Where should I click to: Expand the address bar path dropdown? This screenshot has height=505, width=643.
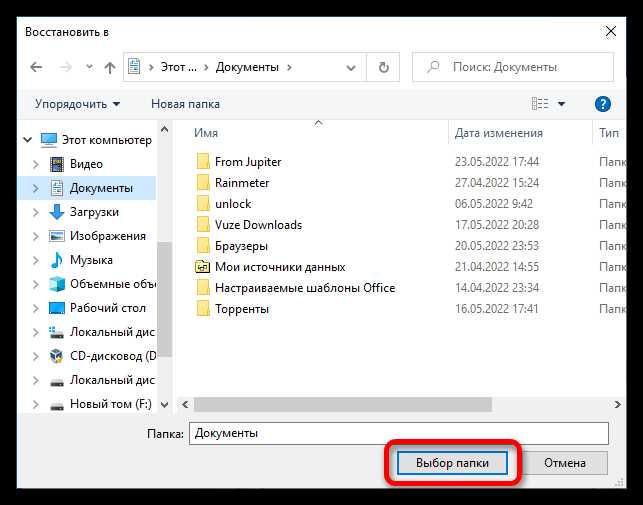pyautogui.click(x=351, y=68)
